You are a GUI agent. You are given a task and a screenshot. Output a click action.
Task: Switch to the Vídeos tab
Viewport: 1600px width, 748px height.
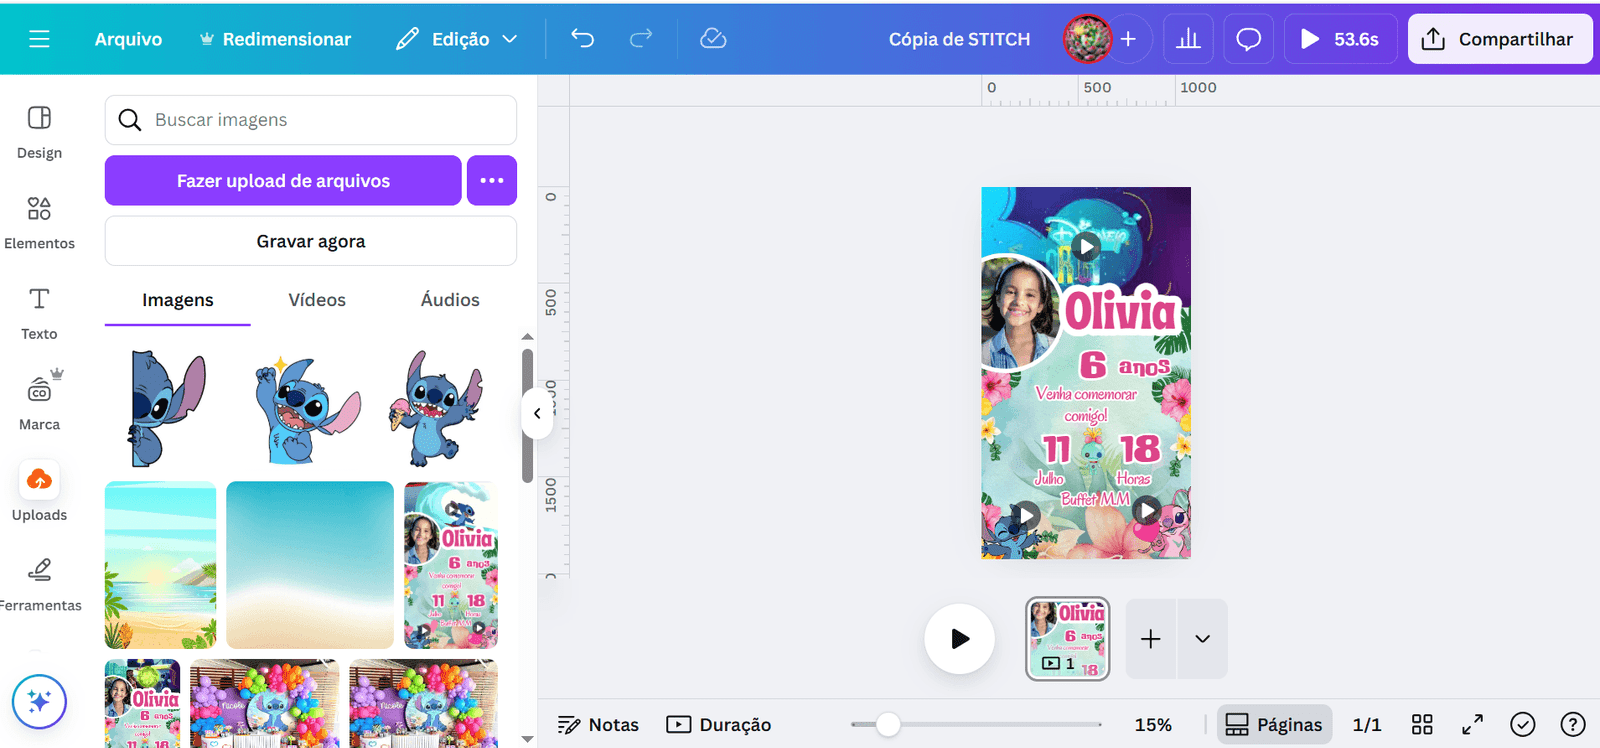click(317, 300)
